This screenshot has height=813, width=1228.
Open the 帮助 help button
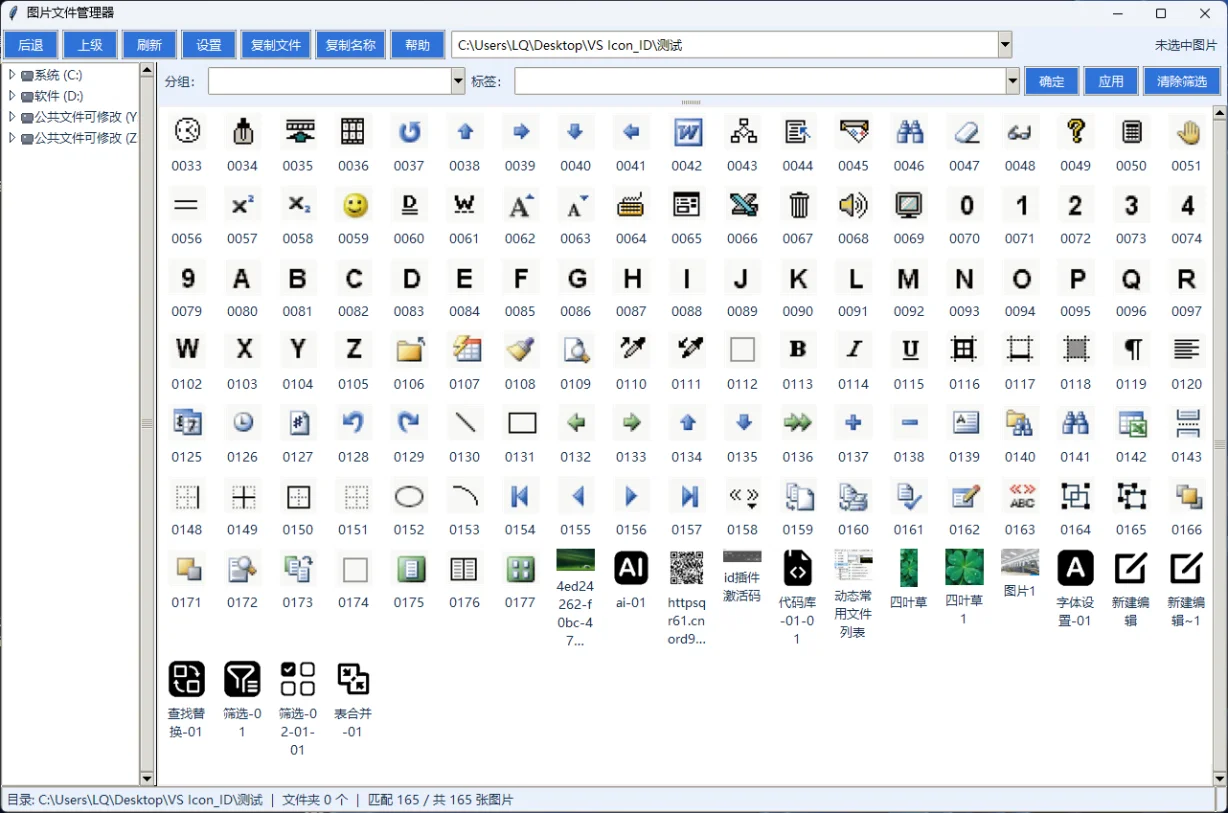pos(418,45)
